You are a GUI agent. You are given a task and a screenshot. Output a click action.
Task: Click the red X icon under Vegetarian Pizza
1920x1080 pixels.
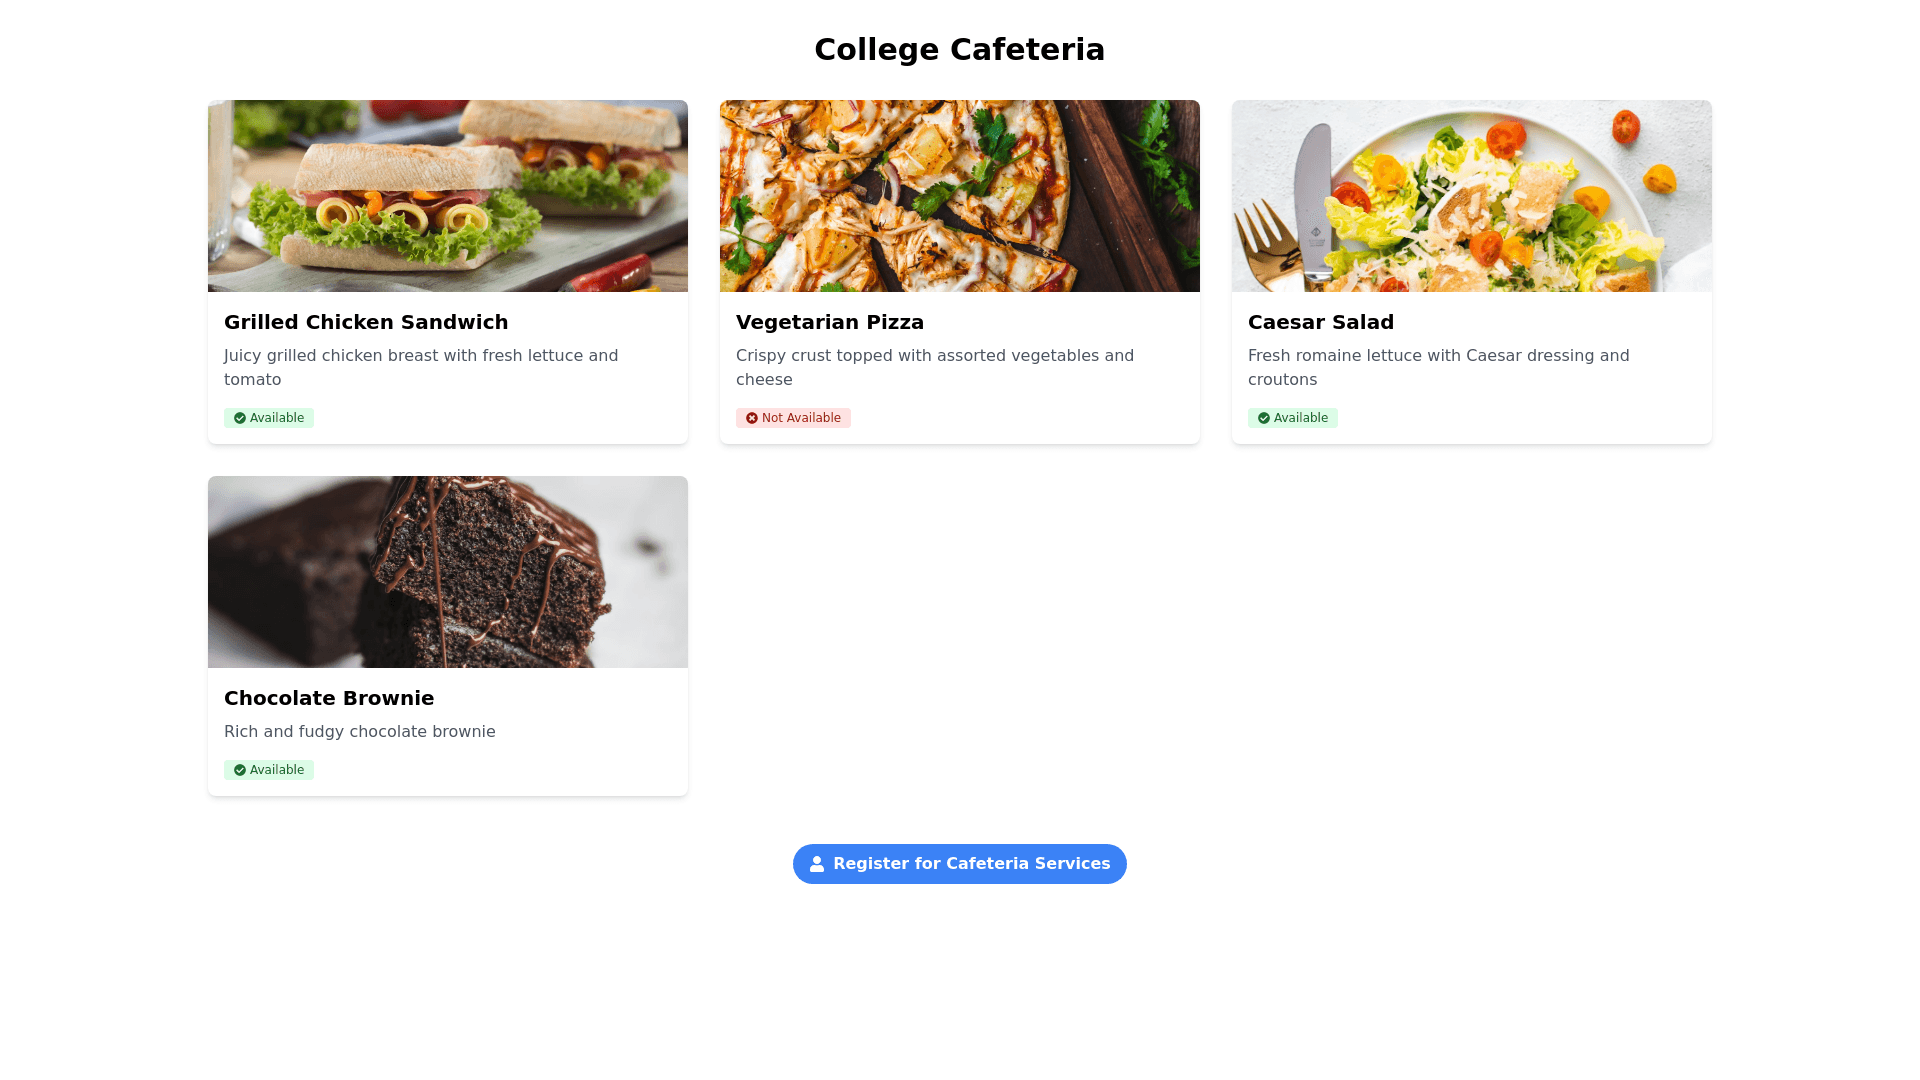(x=752, y=418)
